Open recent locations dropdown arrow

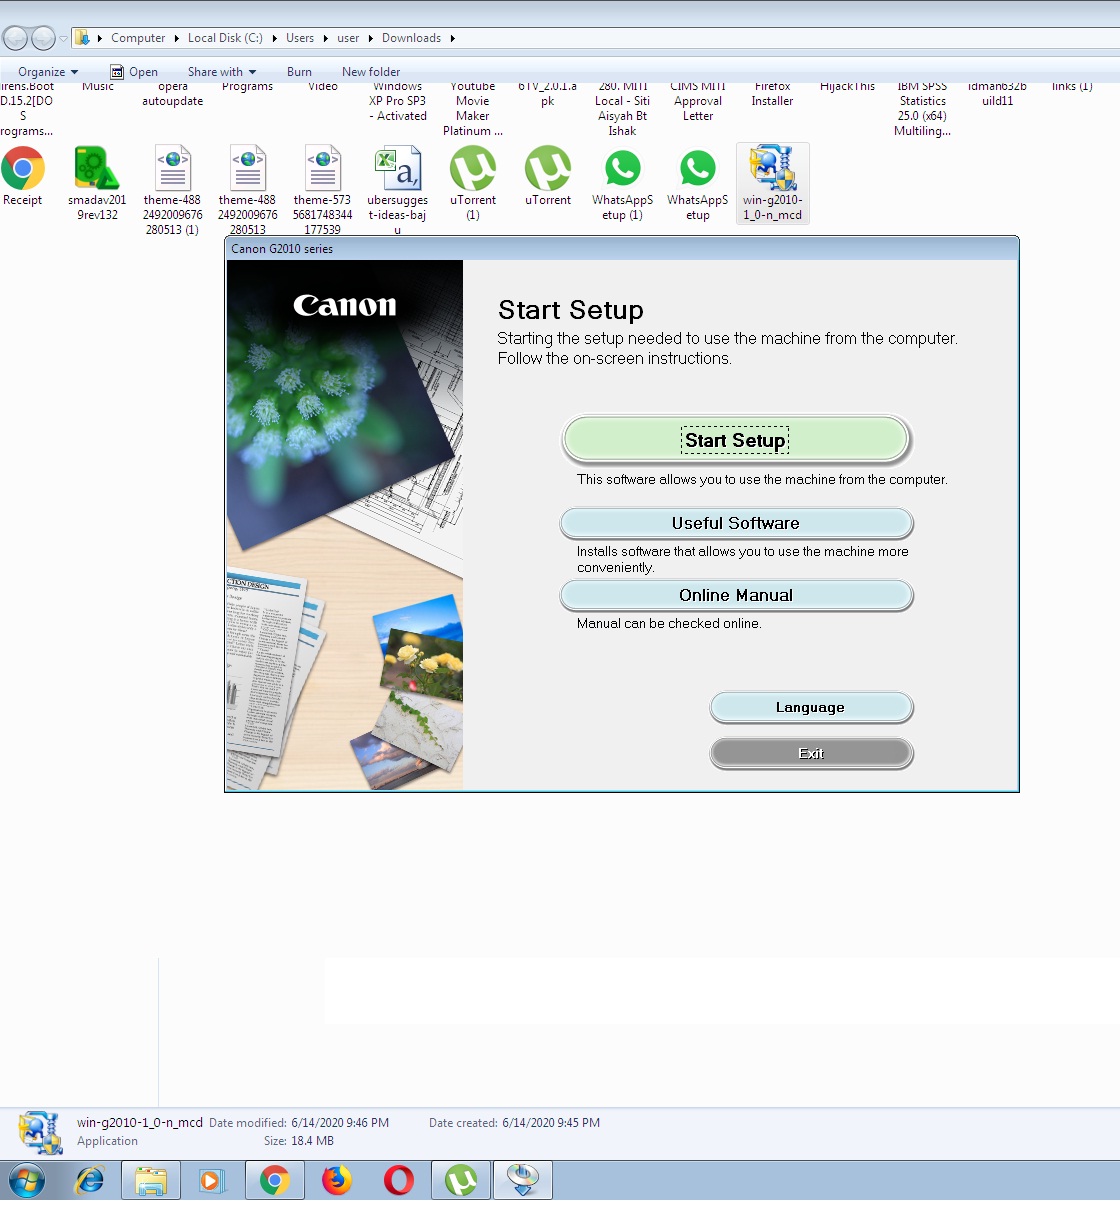(63, 38)
